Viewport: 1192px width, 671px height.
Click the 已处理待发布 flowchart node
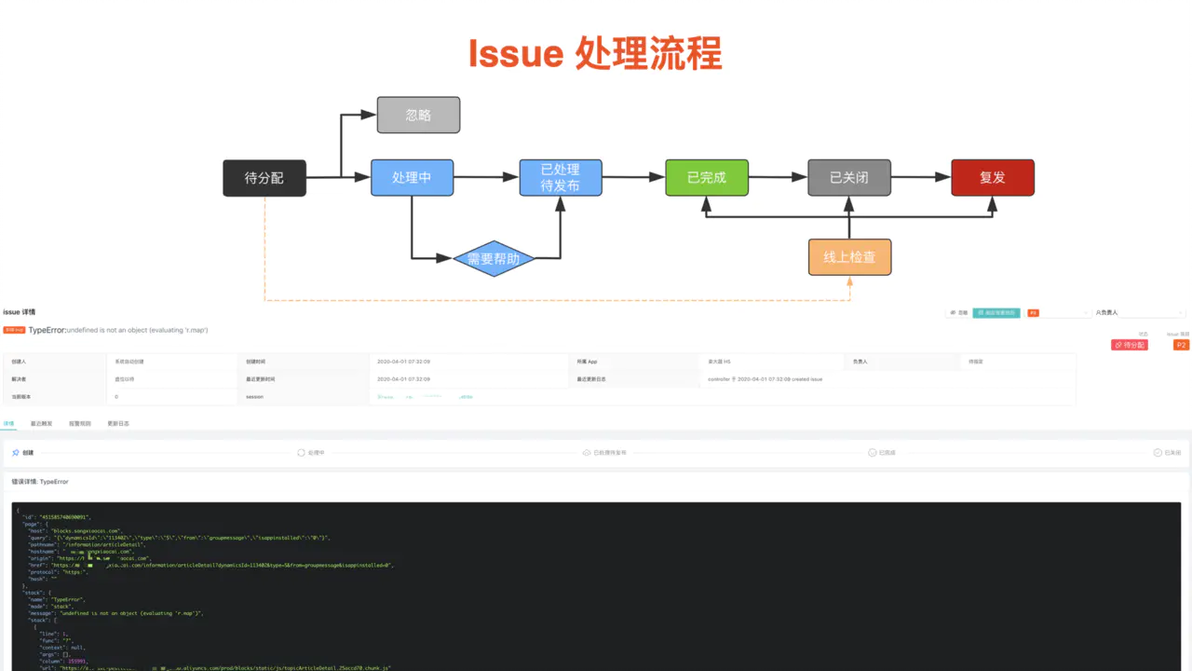point(560,178)
